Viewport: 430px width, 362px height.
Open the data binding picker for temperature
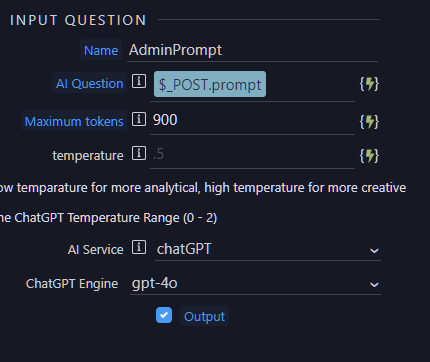[369, 156]
